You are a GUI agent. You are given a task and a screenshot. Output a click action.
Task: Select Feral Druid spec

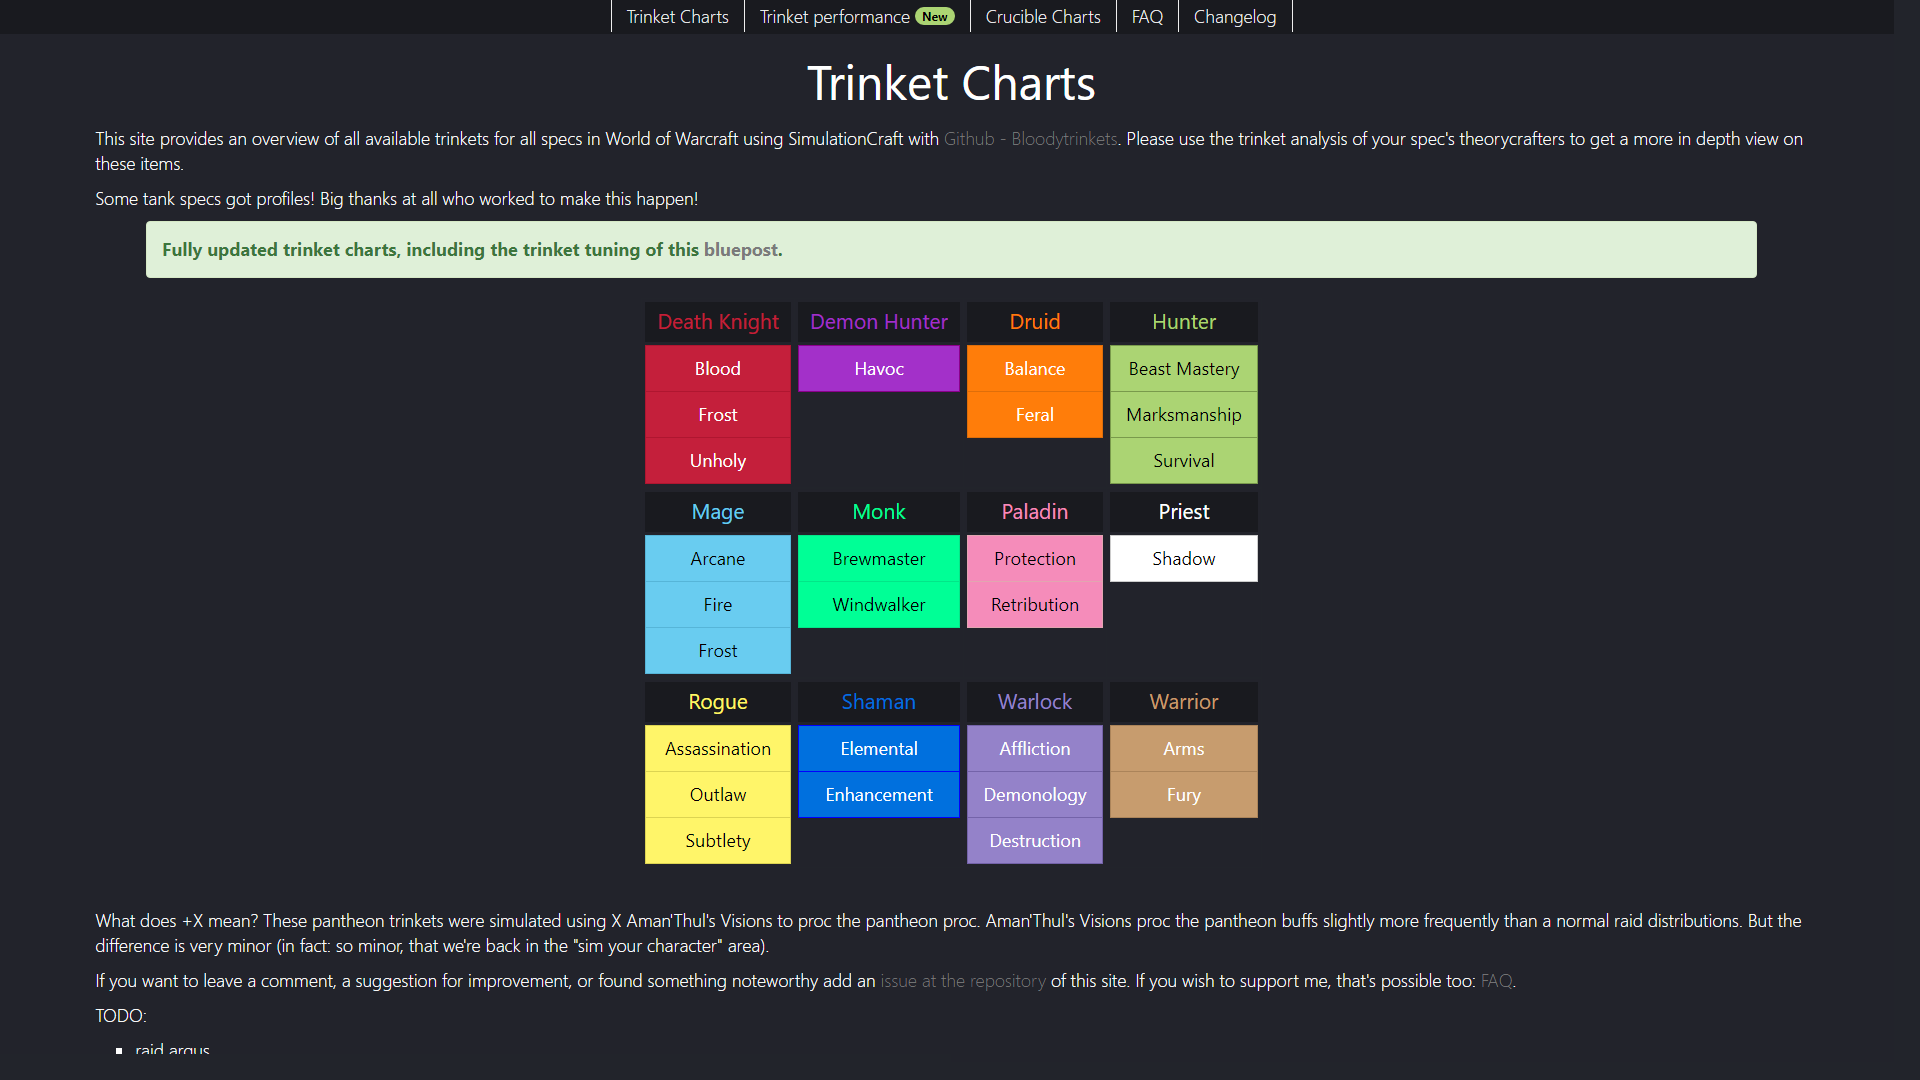(1035, 415)
